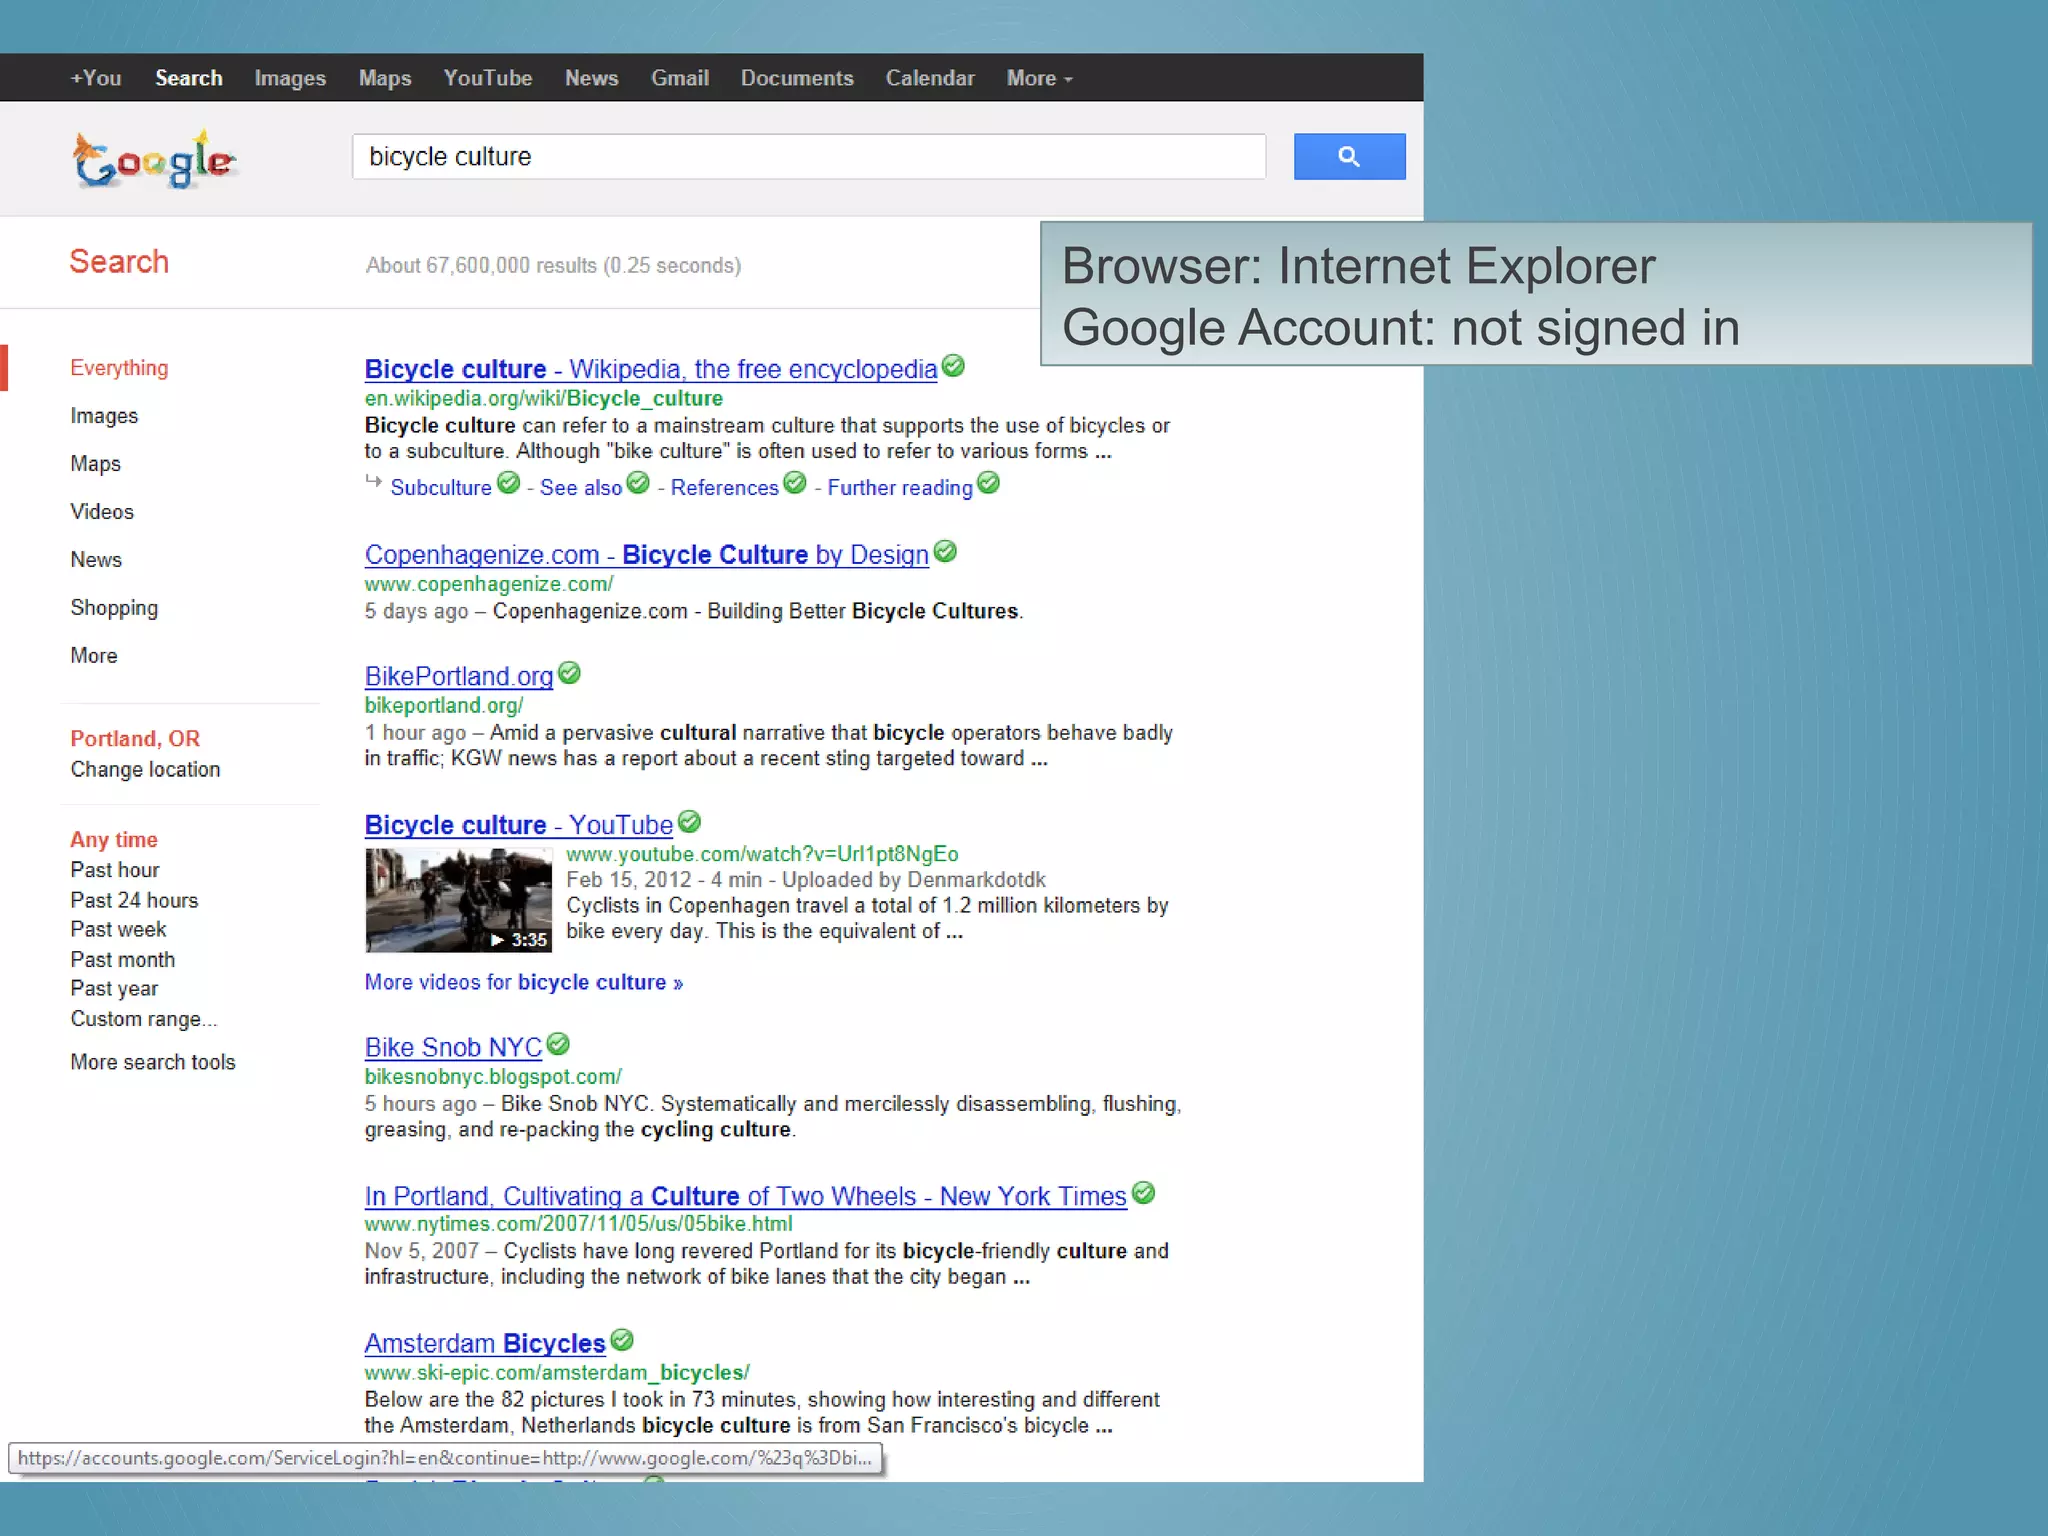Open the References sub-link
The width and height of the screenshot is (2048, 1536).
[724, 487]
